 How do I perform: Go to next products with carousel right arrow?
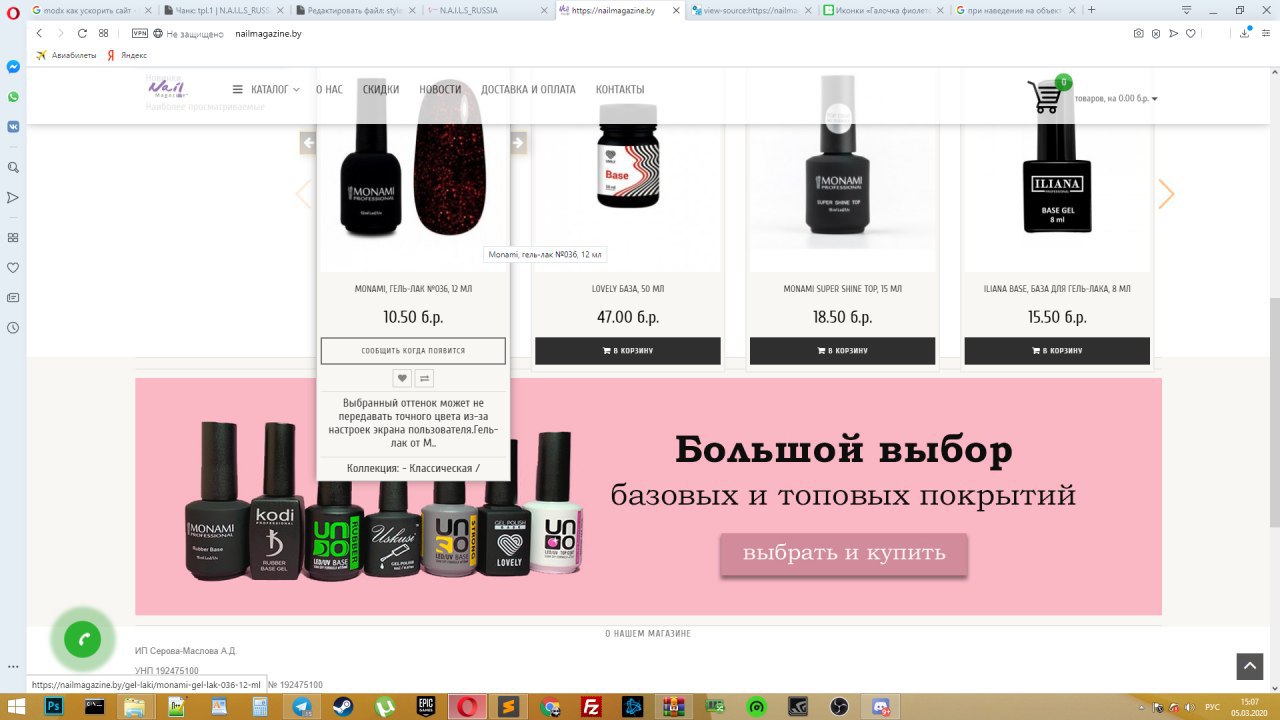[1165, 193]
